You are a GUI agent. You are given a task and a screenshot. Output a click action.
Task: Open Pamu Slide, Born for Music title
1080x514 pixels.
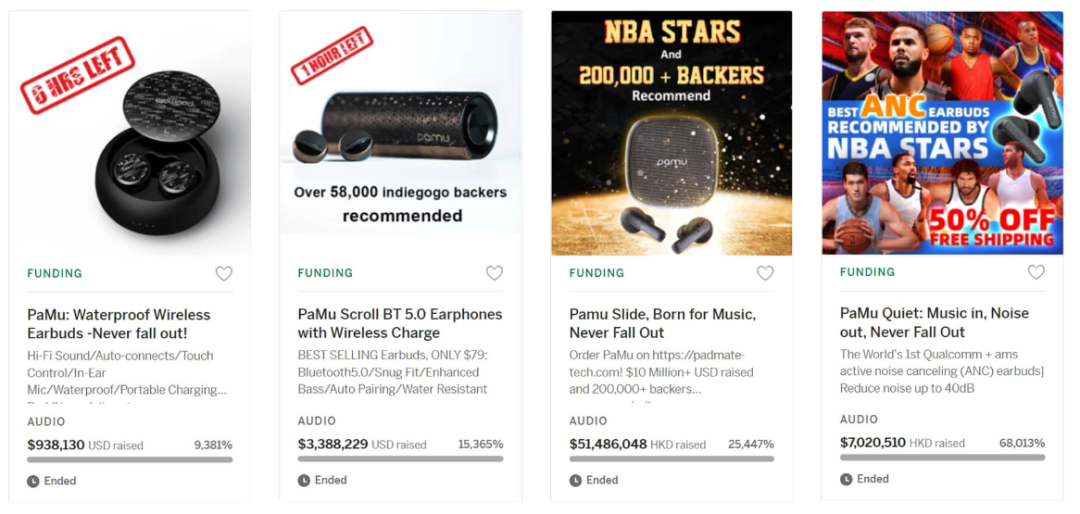[662, 323]
